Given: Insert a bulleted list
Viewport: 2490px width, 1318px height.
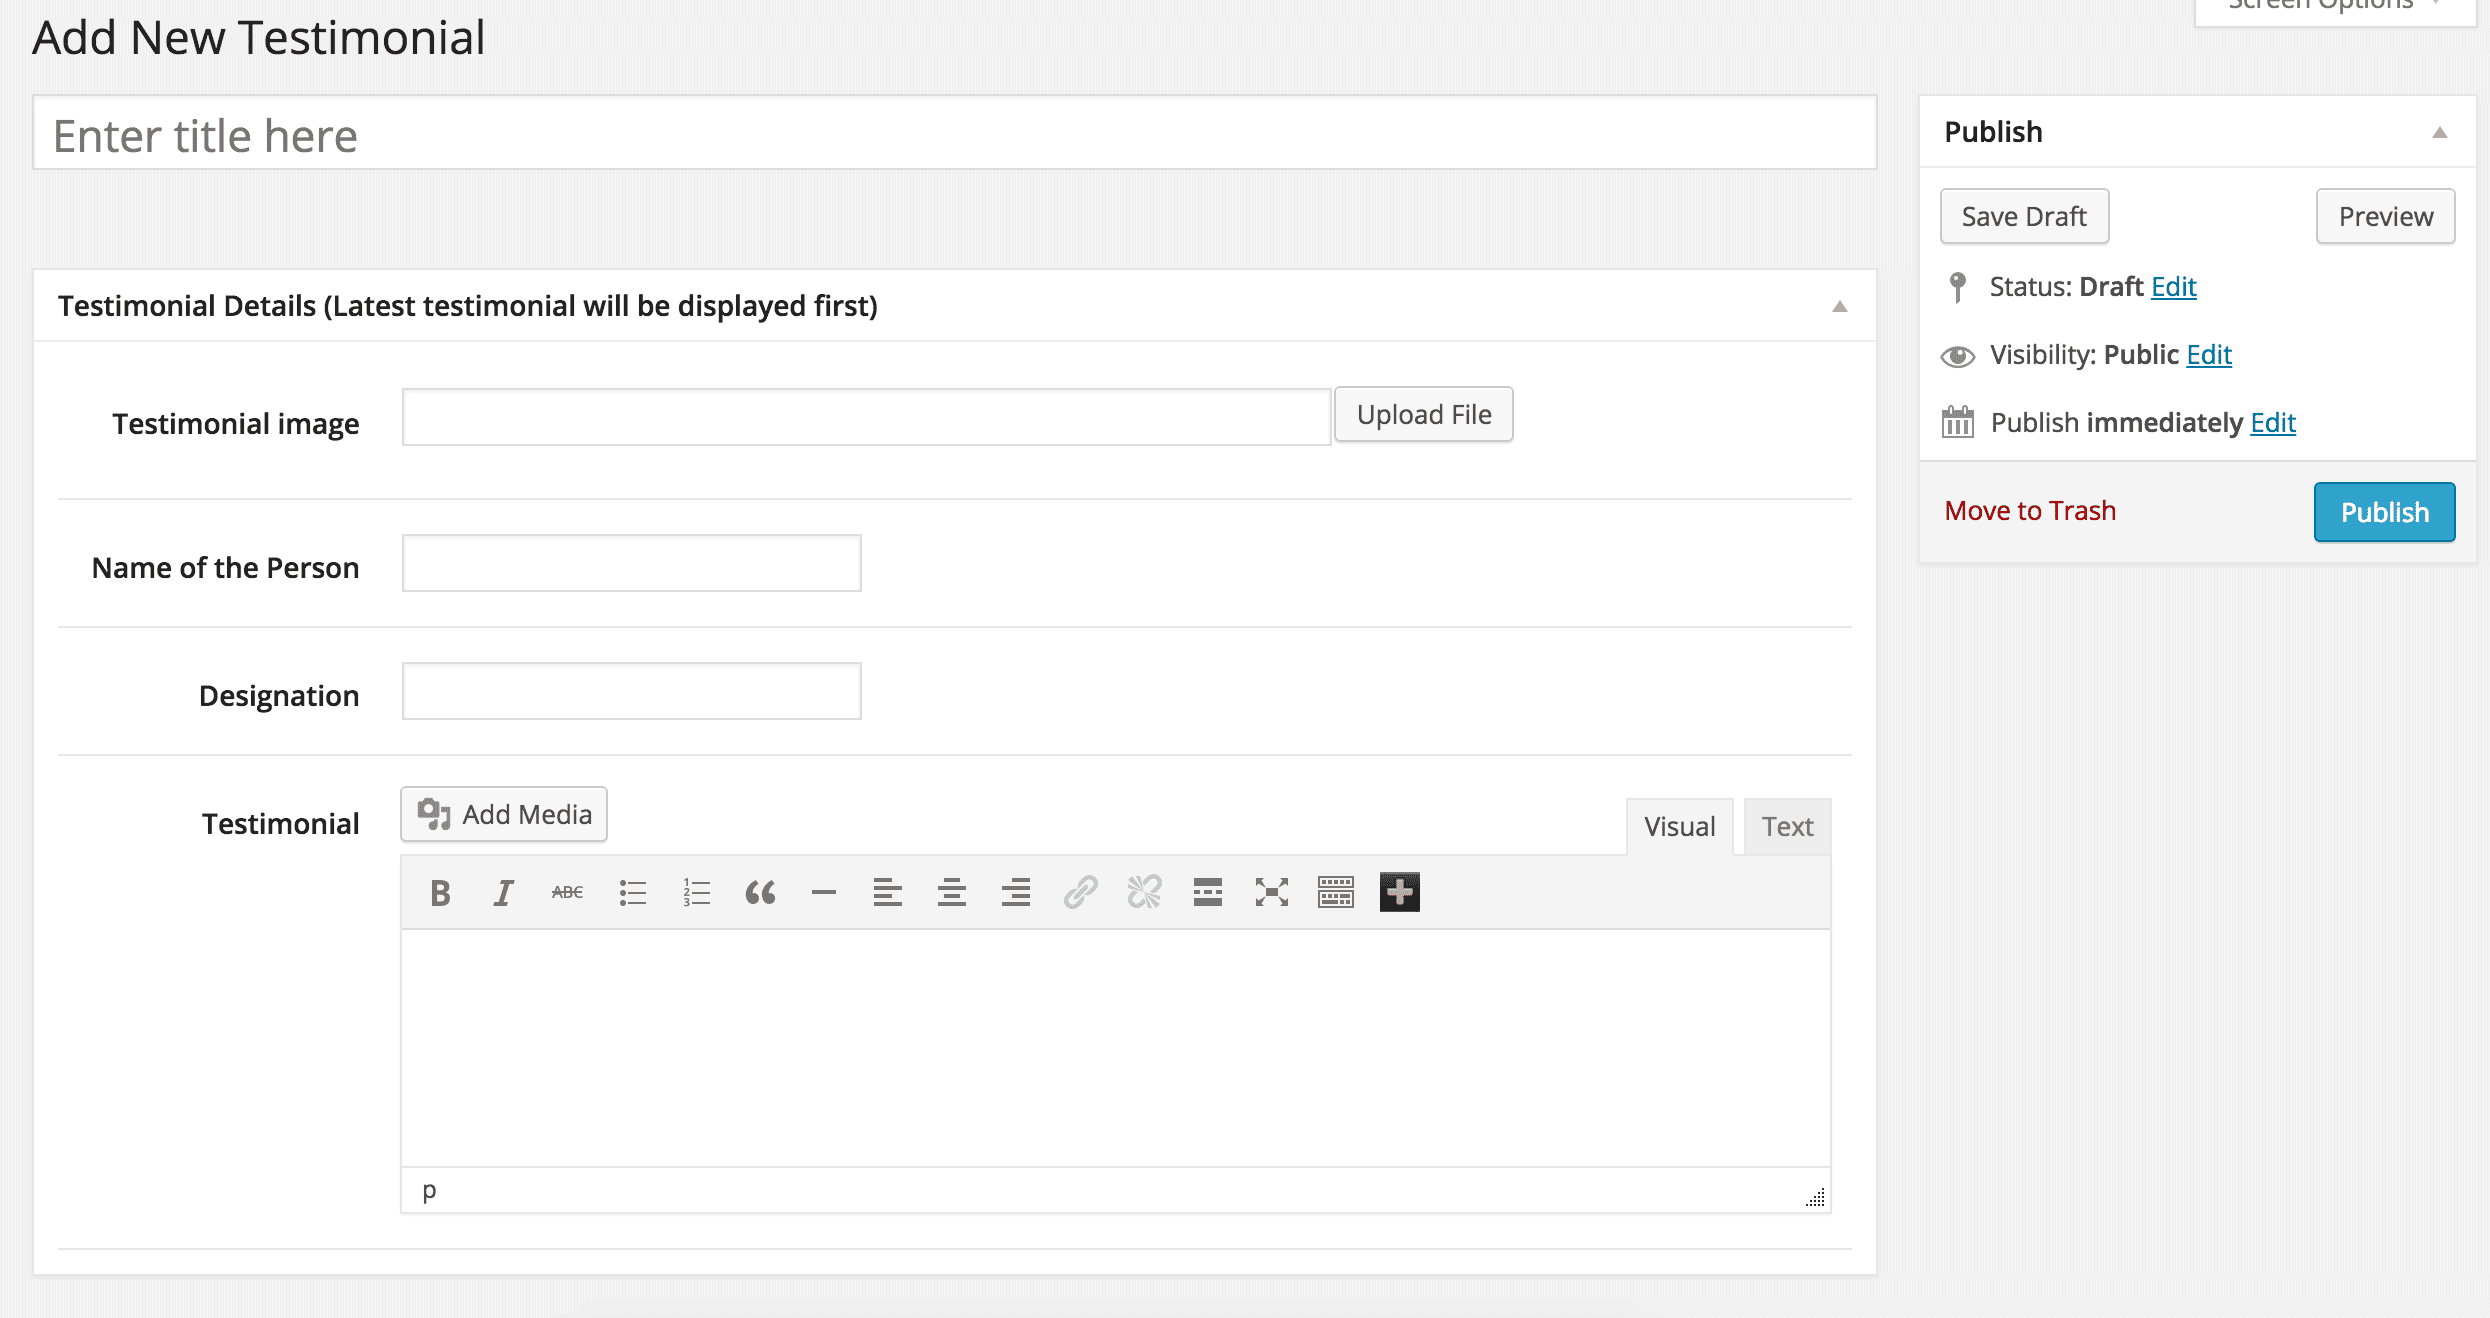Looking at the screenshot, I should [632, 892].
